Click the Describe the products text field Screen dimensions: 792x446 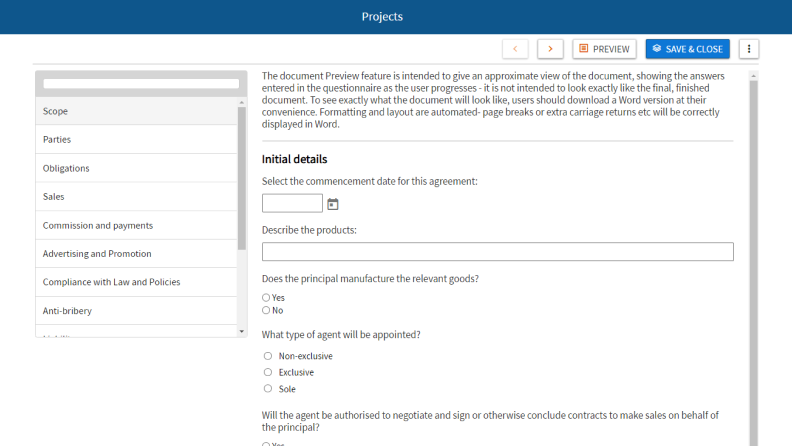click(497, 252)
